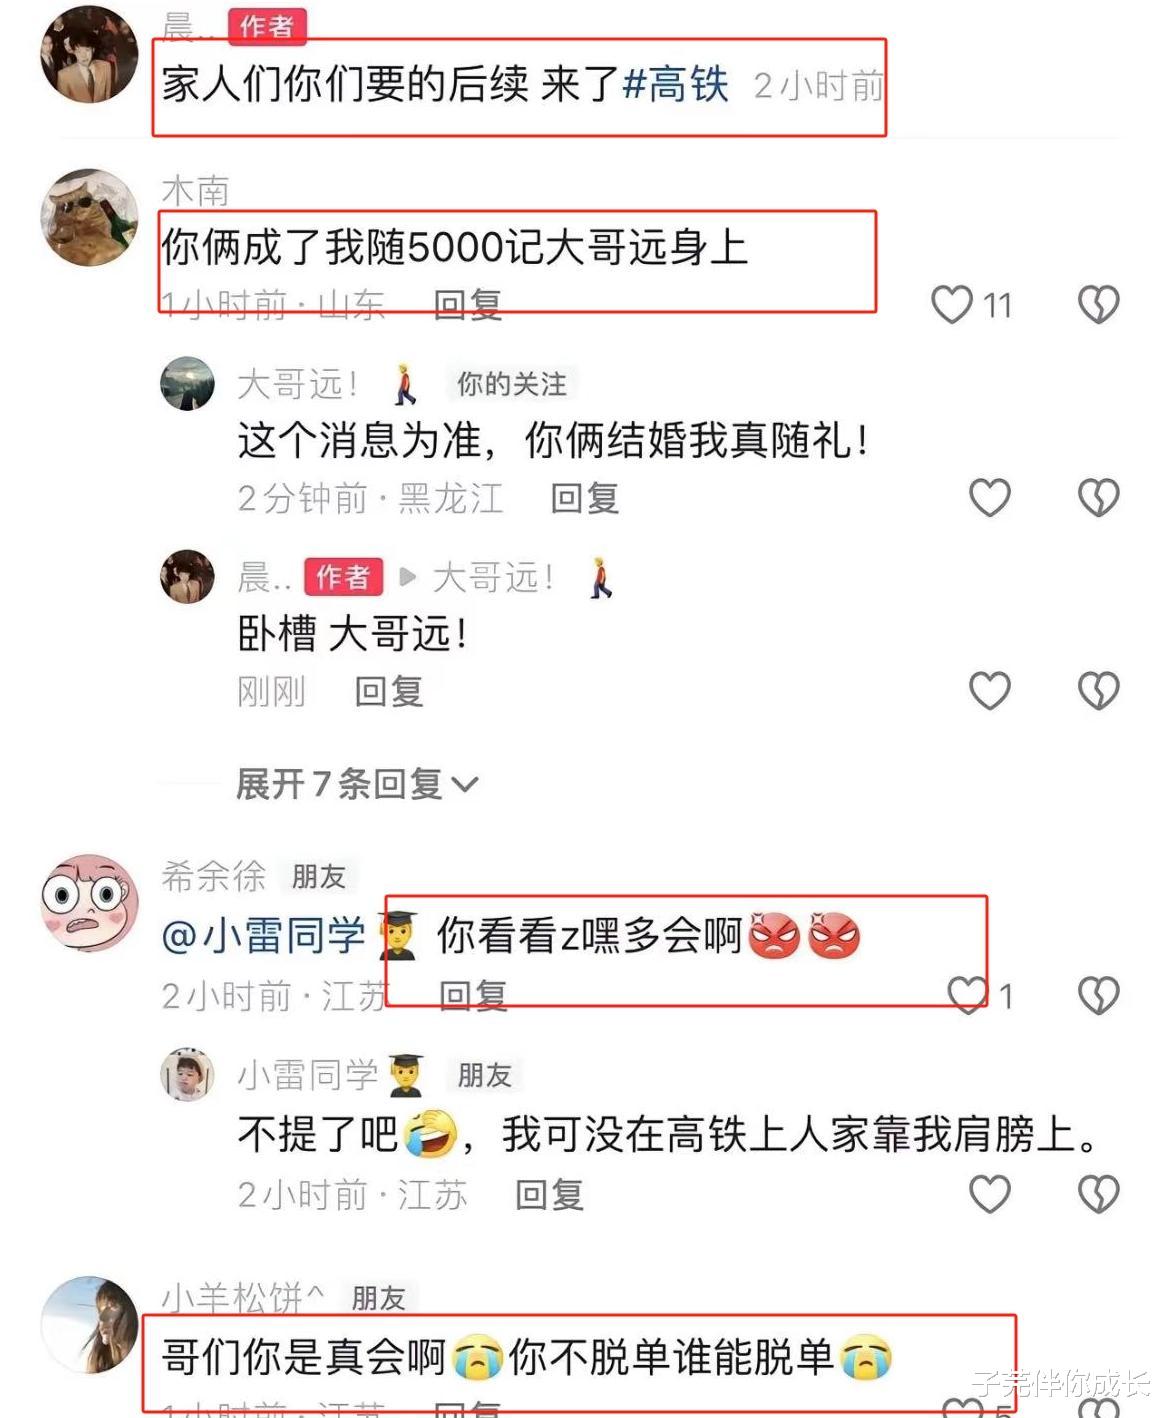Like 木南's comment with 11 likes
The image size is (1166, 1418).
click(x=952, y=305)
